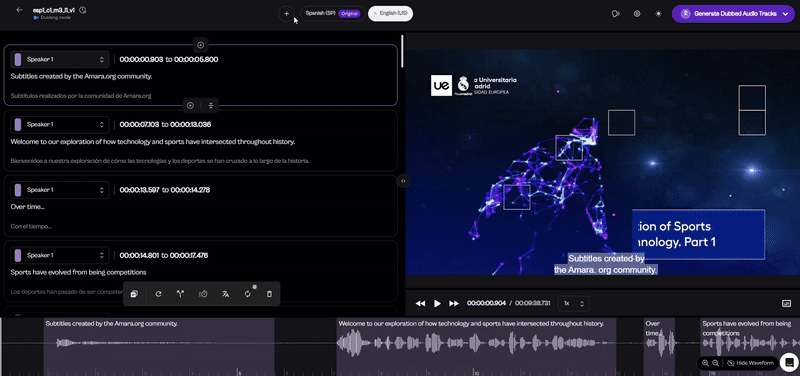Select the English (US) language tab
This screenshot has width=800, height=376.
click(391, 14)
